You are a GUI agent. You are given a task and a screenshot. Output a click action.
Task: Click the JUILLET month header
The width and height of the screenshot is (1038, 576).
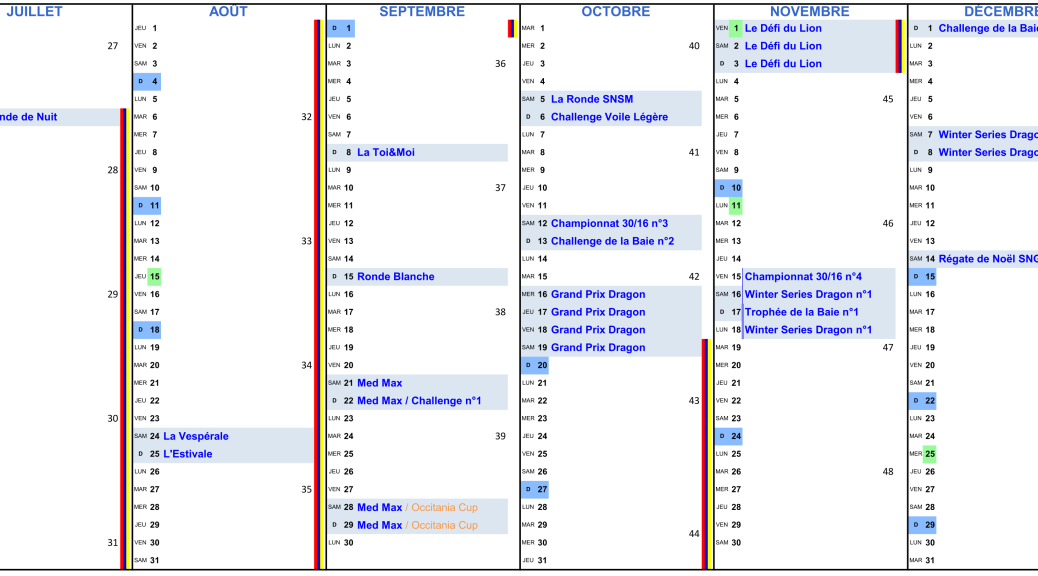pos(34,11)
